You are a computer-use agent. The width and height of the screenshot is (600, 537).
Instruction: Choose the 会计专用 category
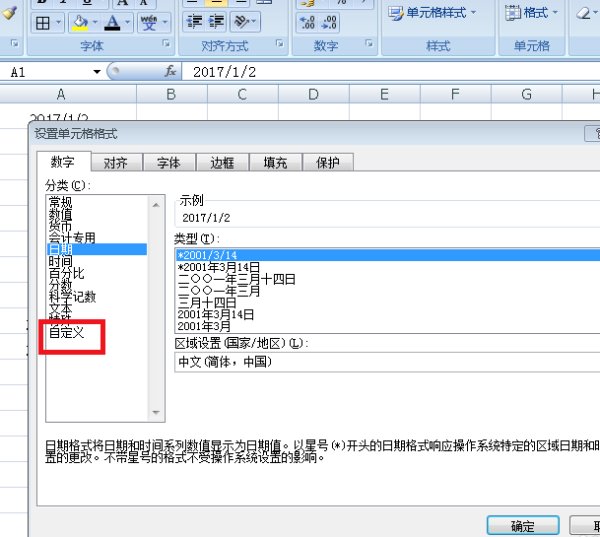click(x=97, y=237)
